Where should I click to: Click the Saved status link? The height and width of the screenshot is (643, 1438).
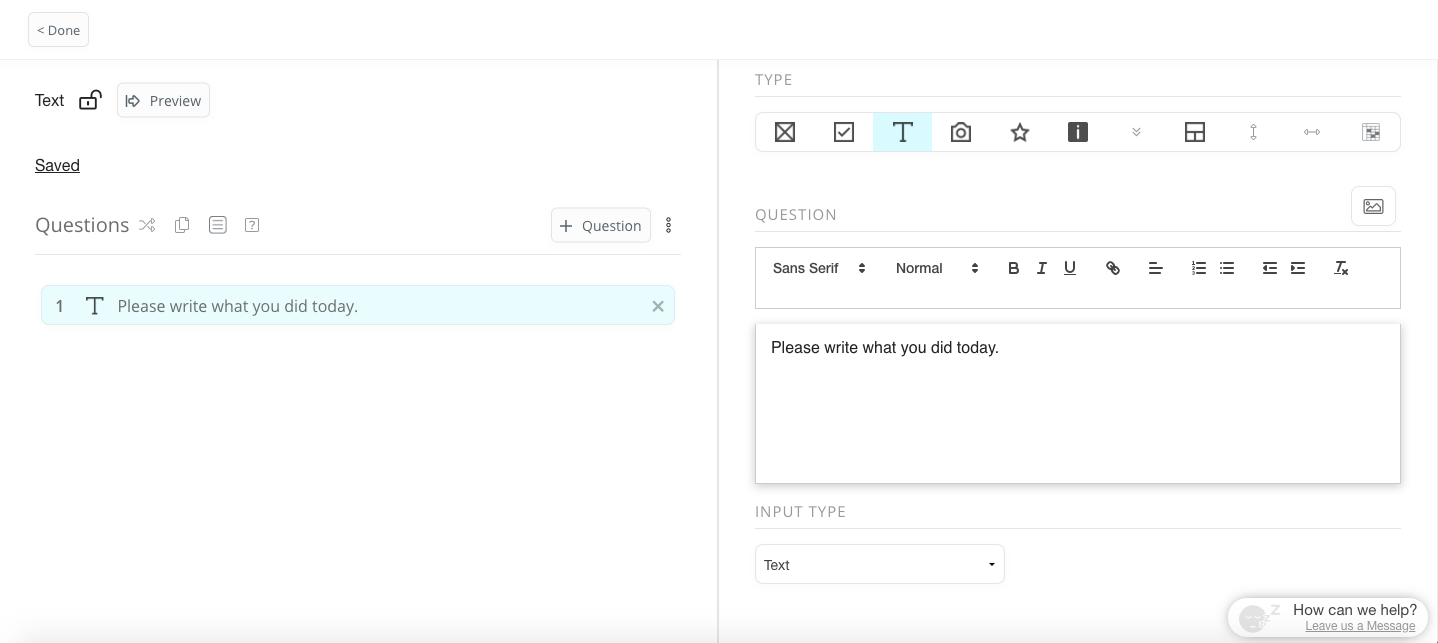coord(57,165)
